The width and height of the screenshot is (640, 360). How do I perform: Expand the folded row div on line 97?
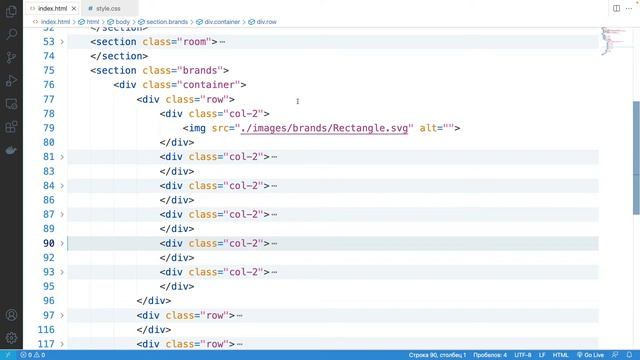click(x=62, y=315)
